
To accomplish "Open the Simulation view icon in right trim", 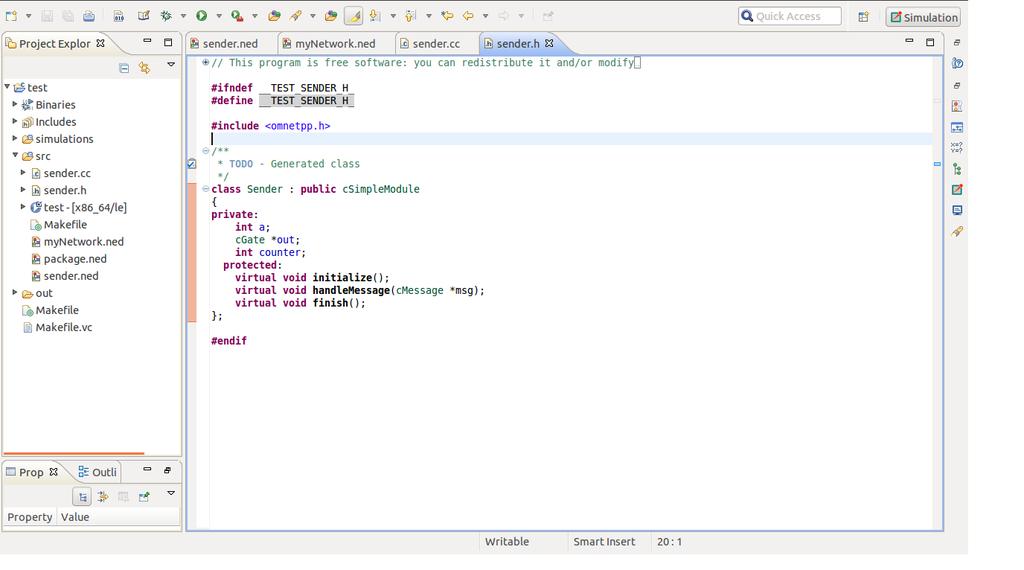I will tap(957, 190).
